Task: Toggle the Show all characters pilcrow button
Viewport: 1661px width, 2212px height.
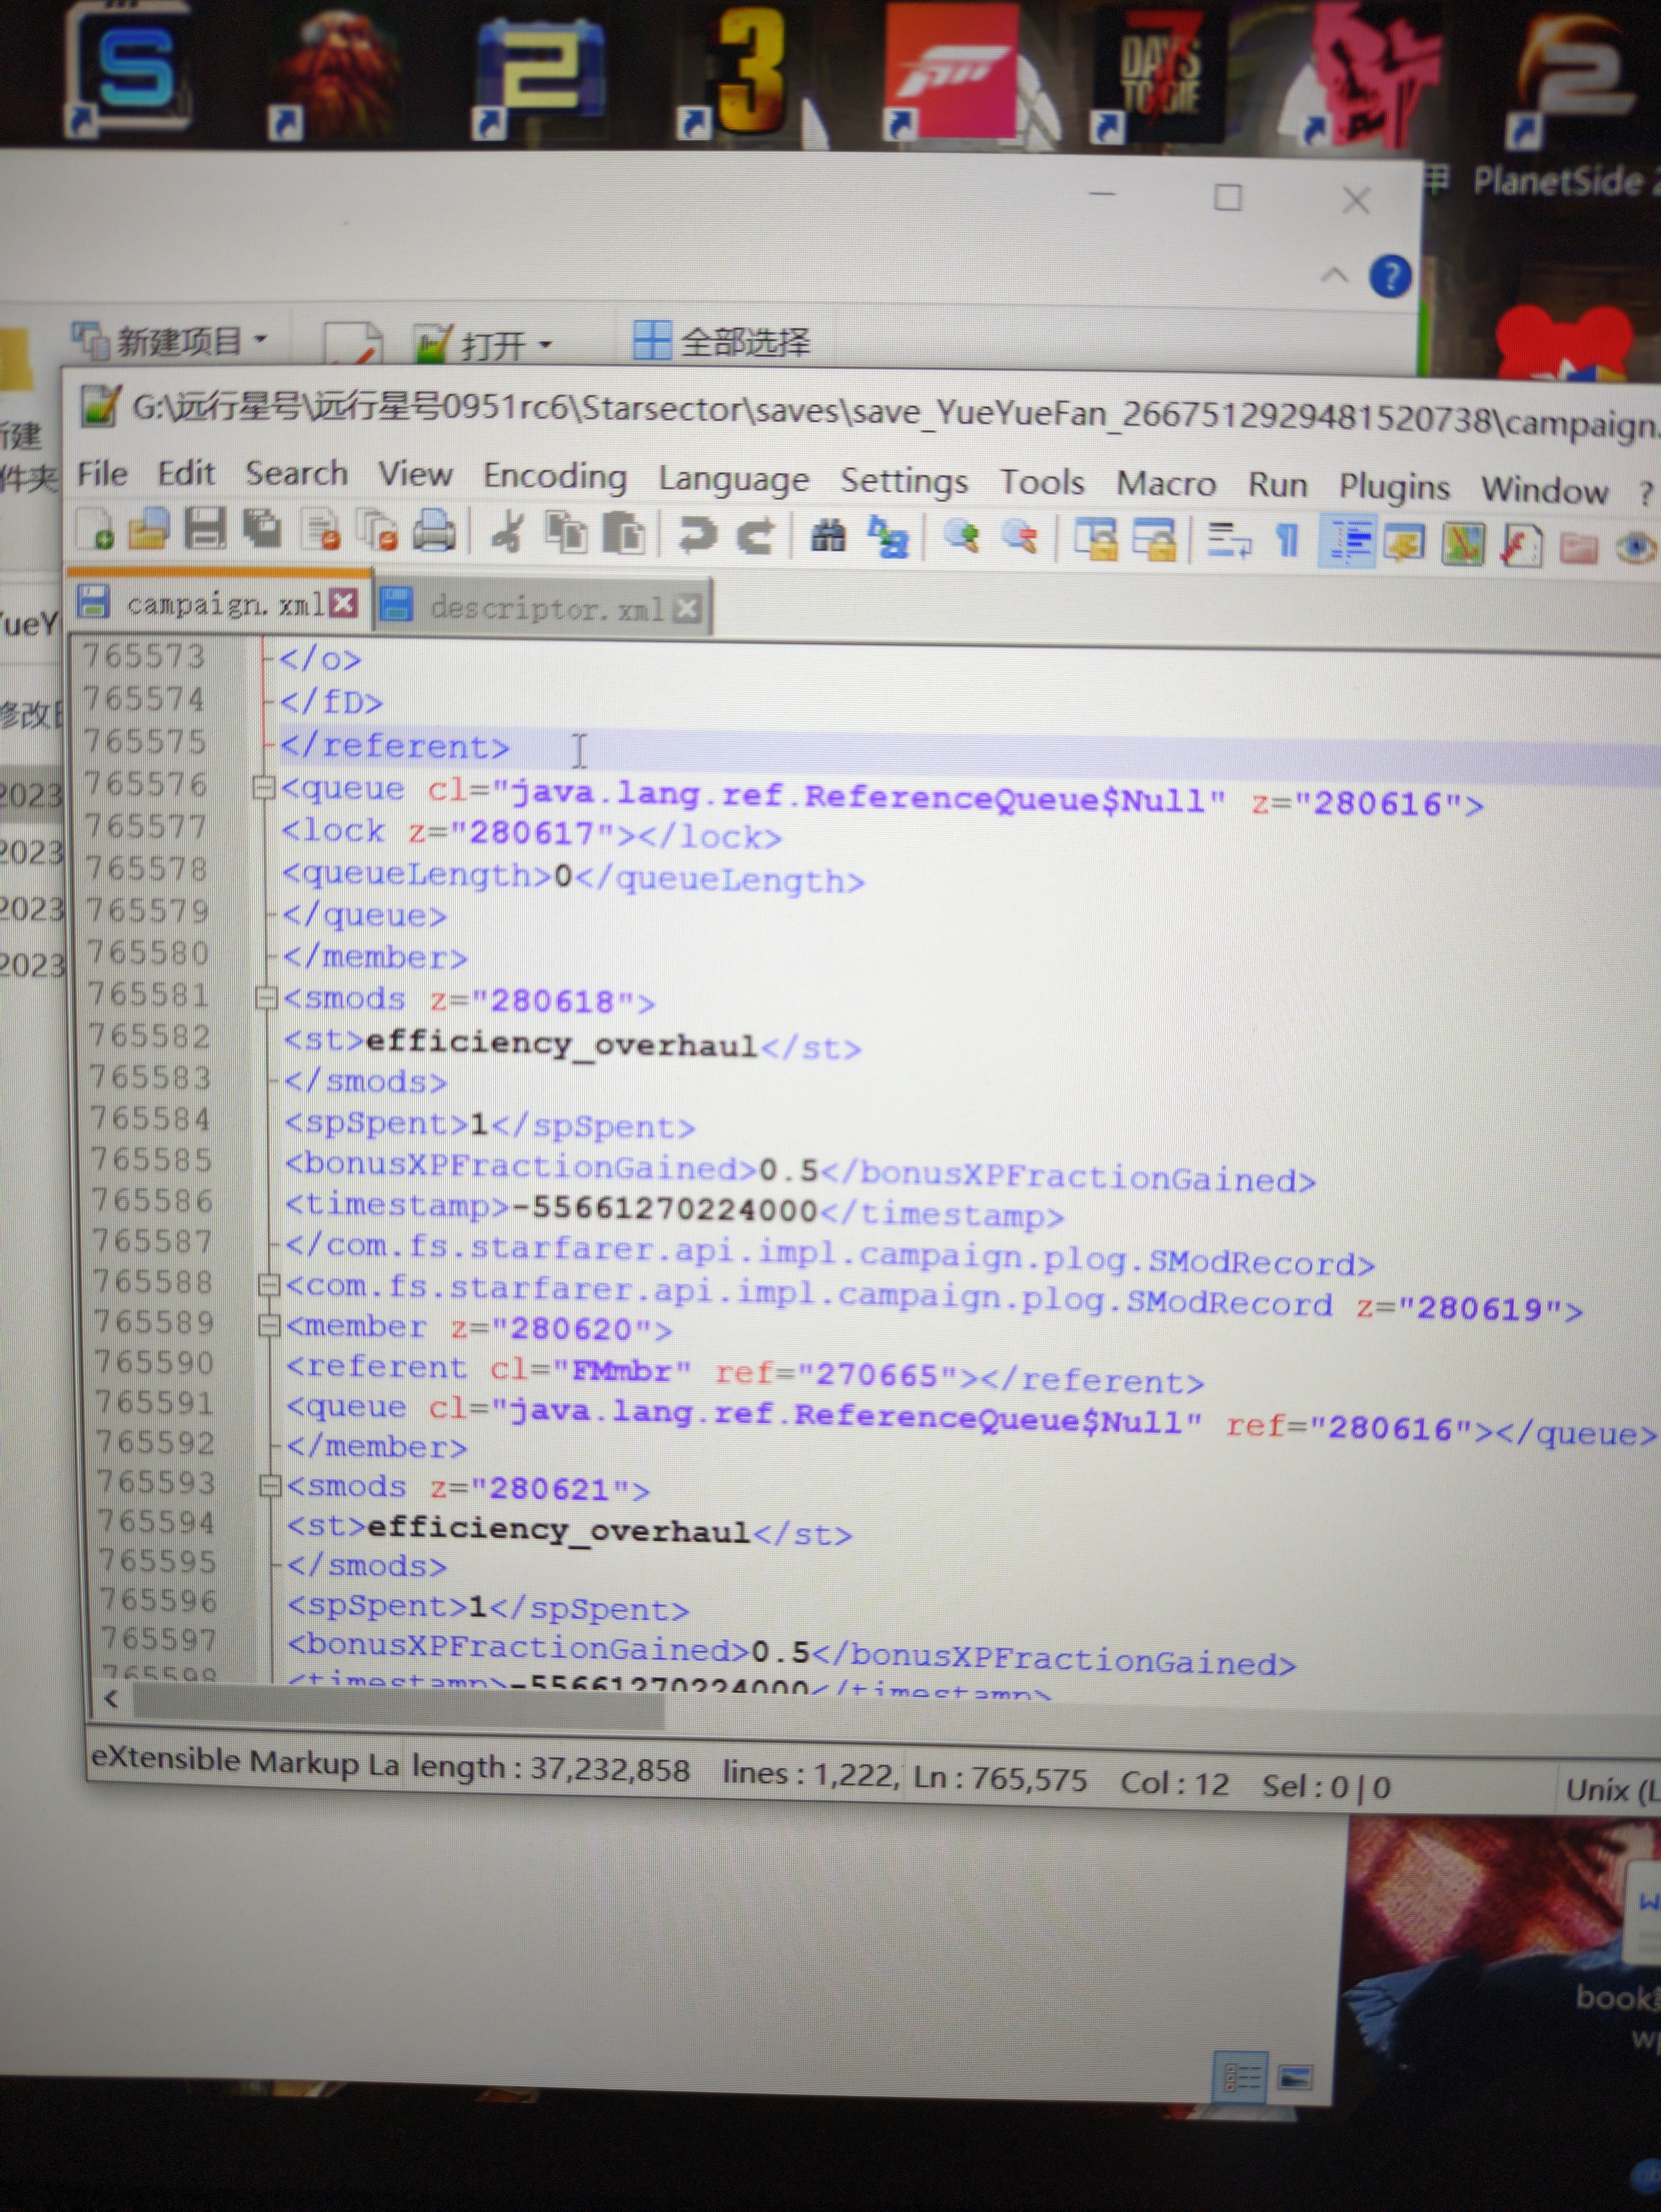Action: tap(1288, 541)
